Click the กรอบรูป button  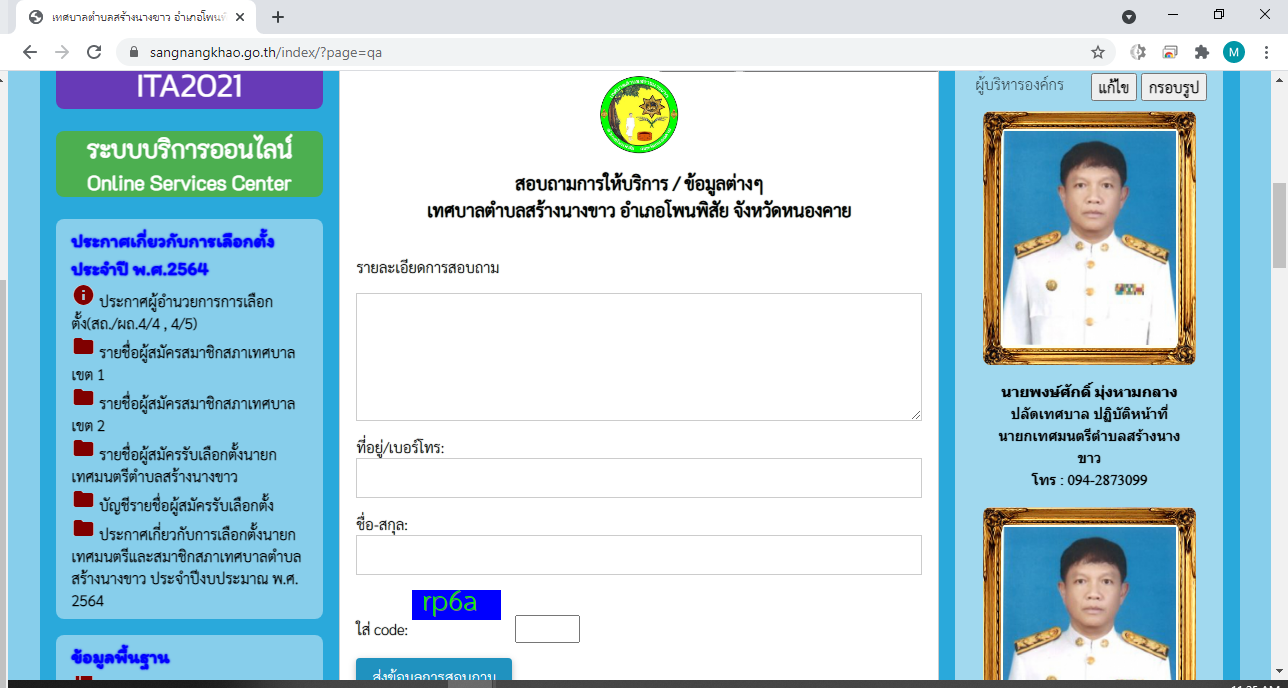pyautogui.click(x=1174, y=87)
